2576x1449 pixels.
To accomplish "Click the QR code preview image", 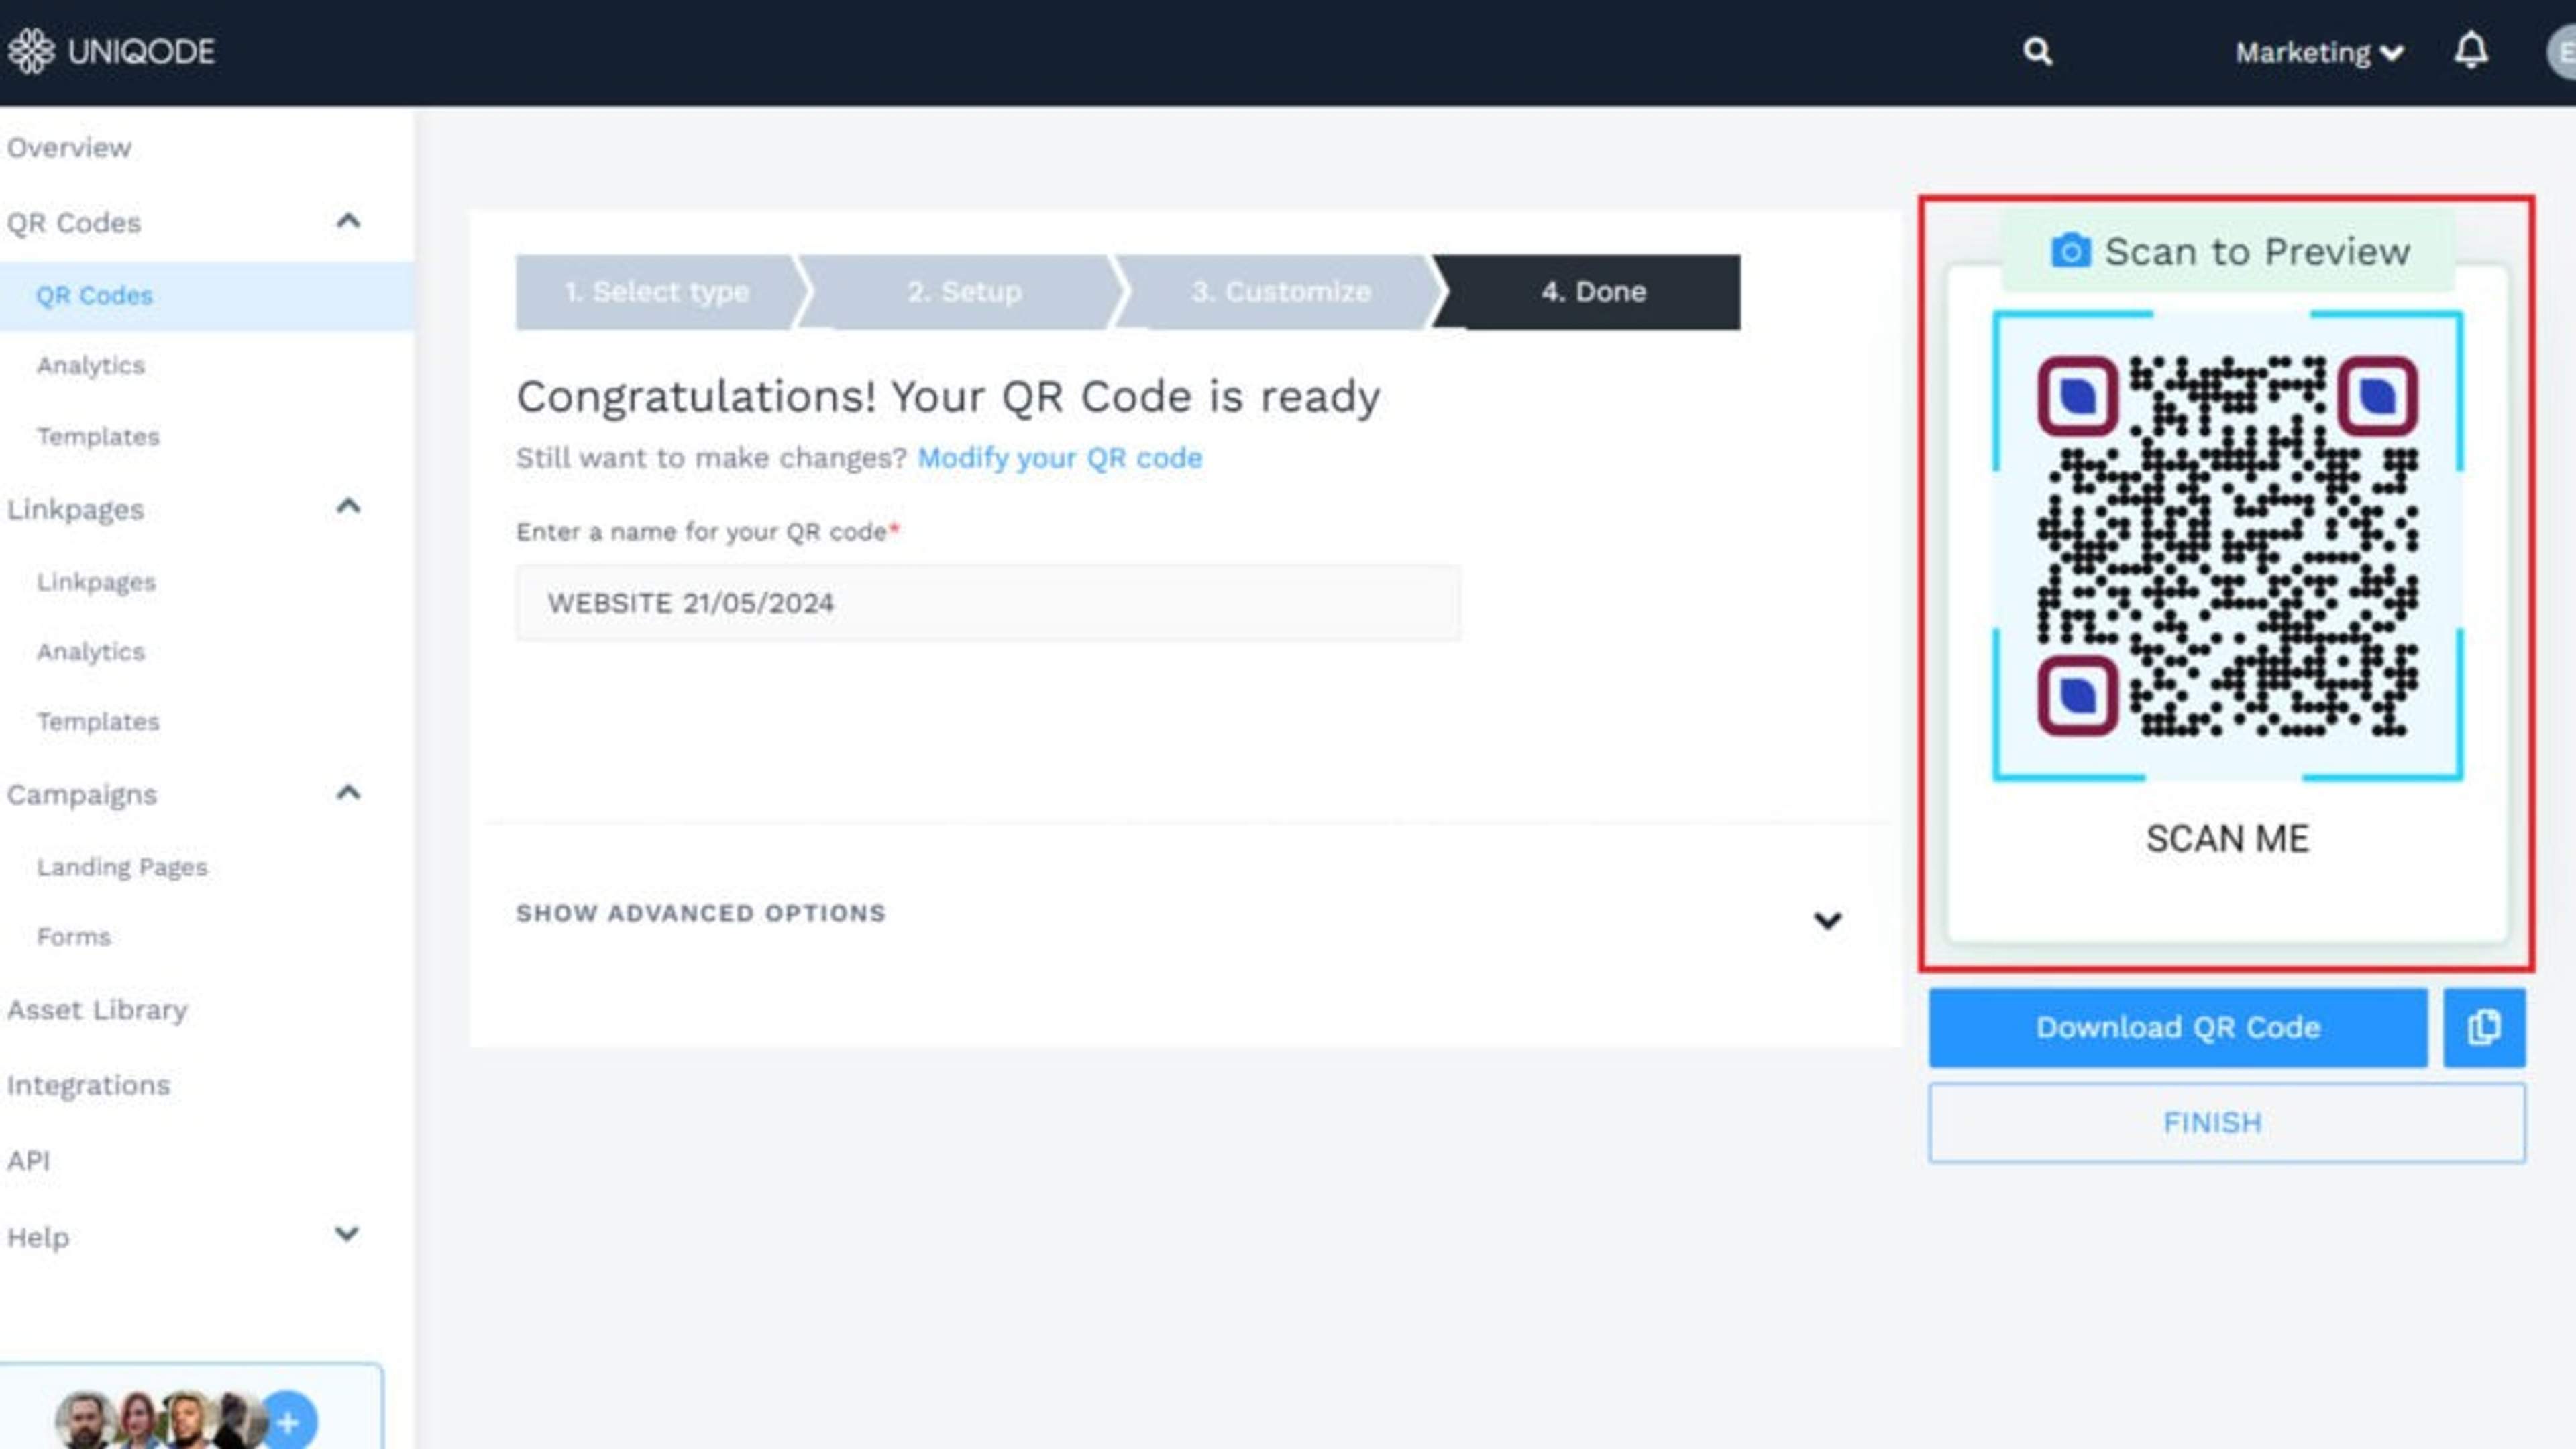I will (x=2227, y=546).
